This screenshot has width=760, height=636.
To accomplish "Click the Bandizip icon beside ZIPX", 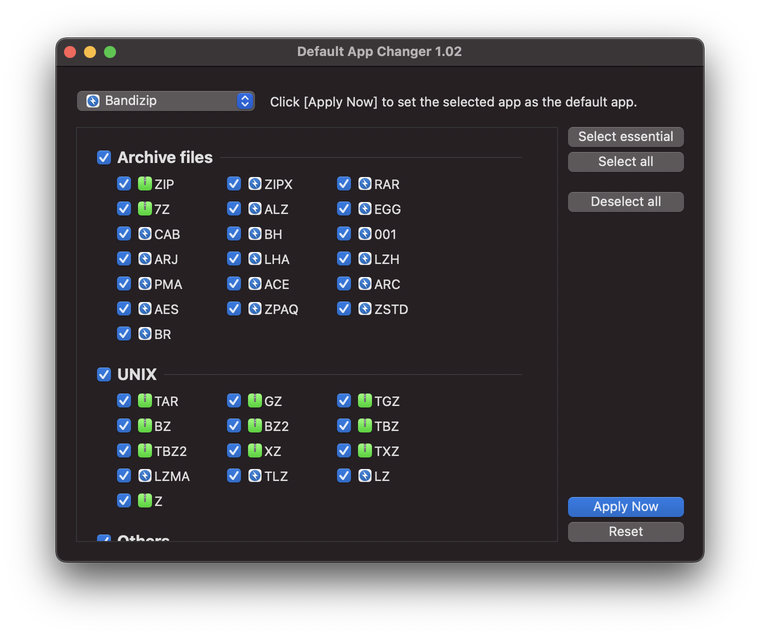I will [254, 184].
